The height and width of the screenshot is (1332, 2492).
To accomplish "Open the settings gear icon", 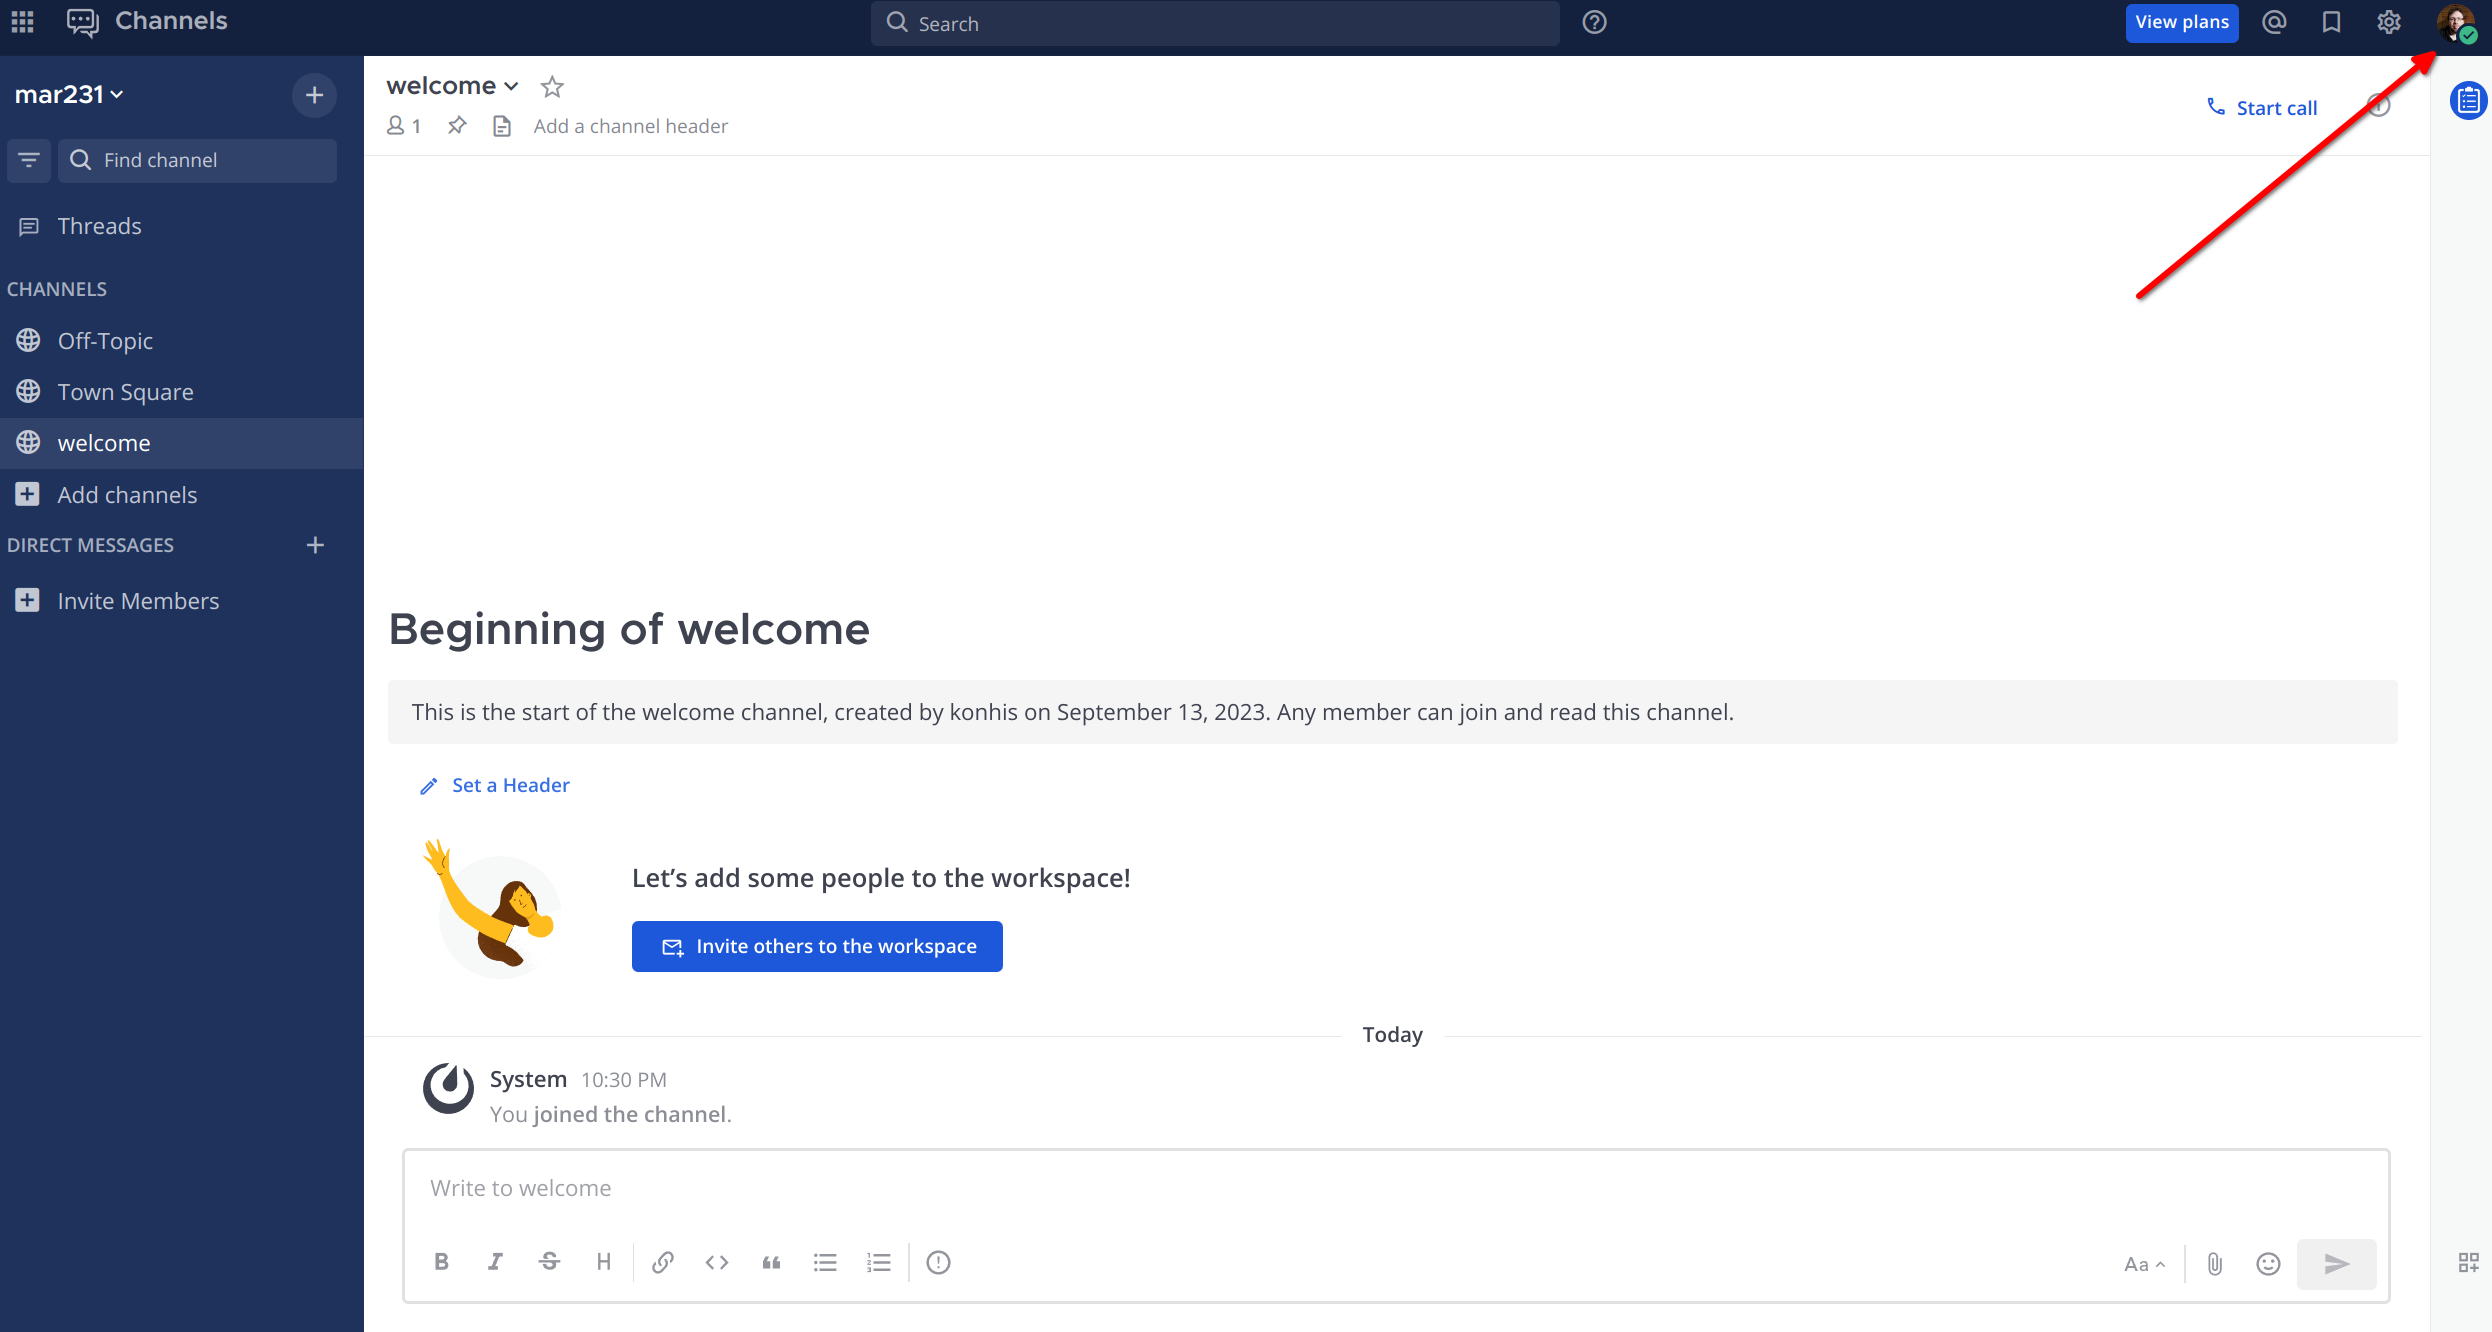I will click(x=2388, y=22).
